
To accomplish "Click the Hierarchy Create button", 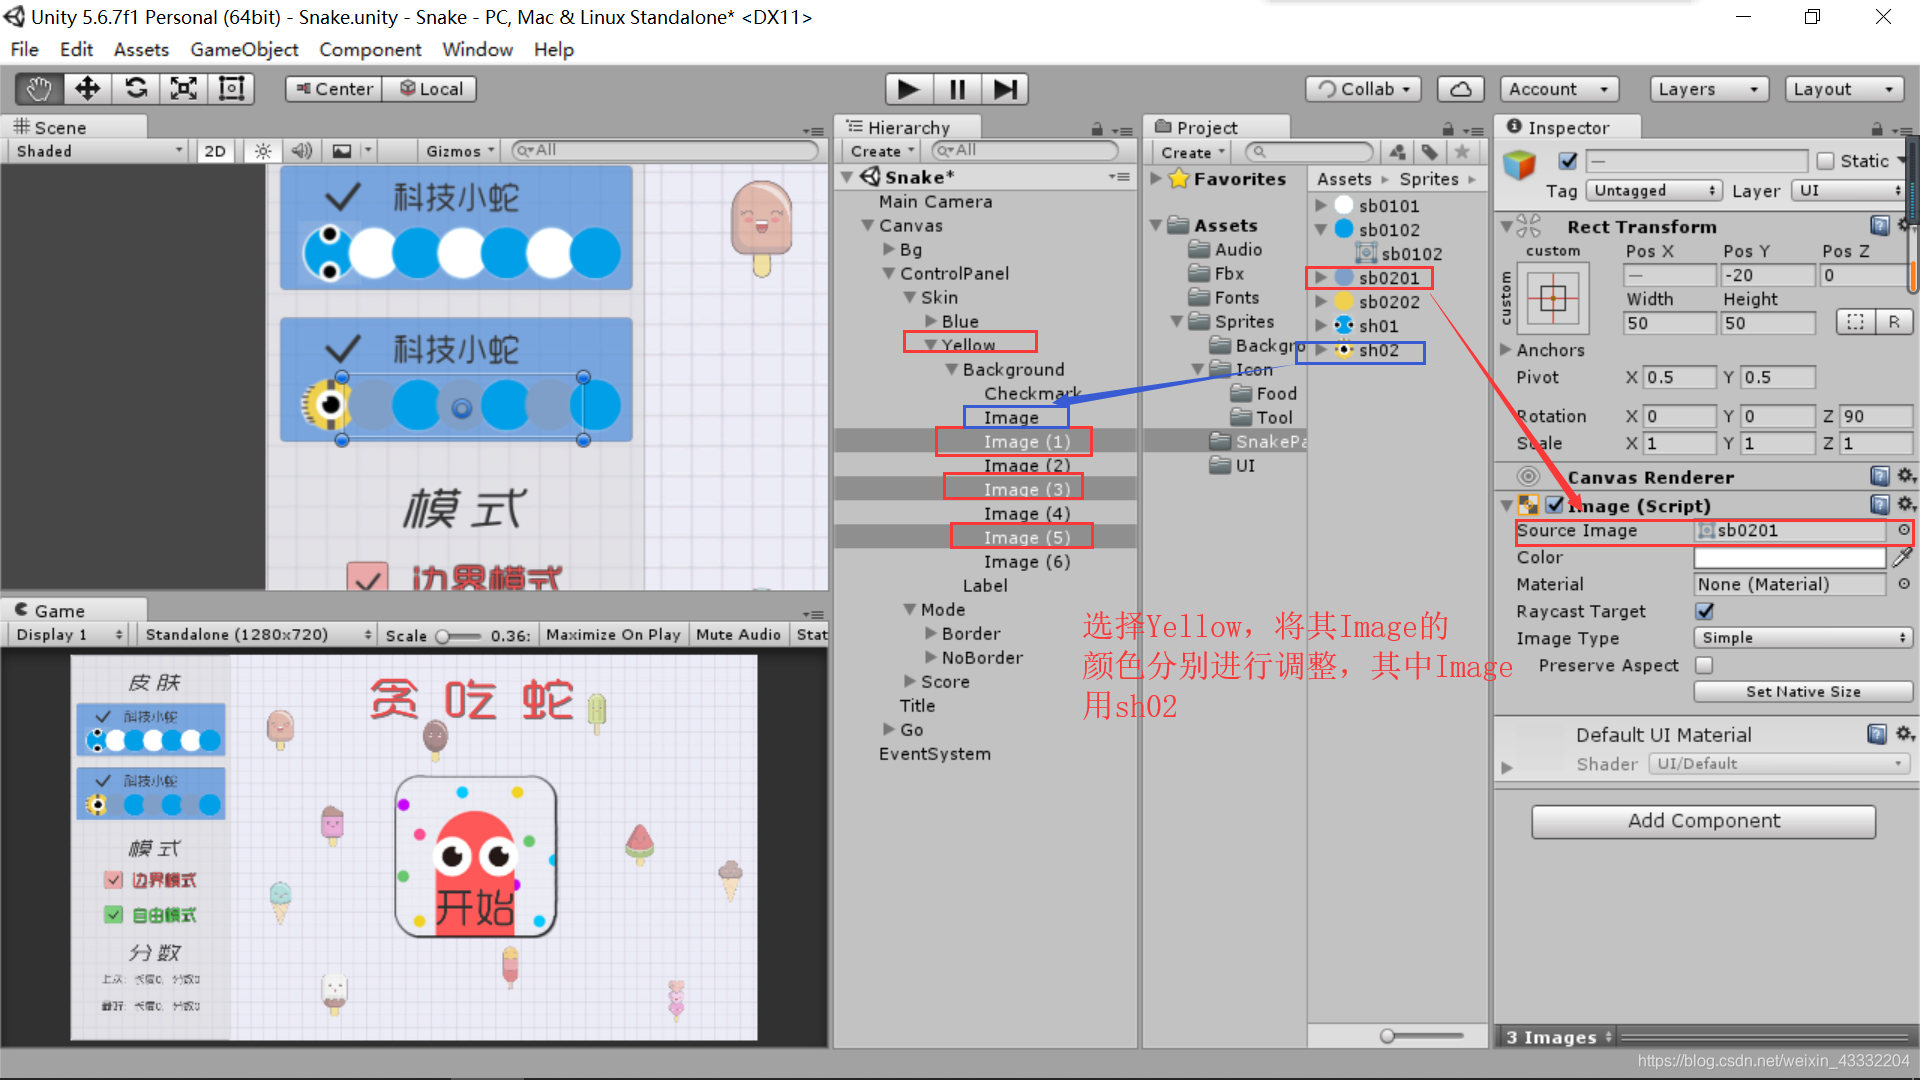I will (x=881, y=151).
